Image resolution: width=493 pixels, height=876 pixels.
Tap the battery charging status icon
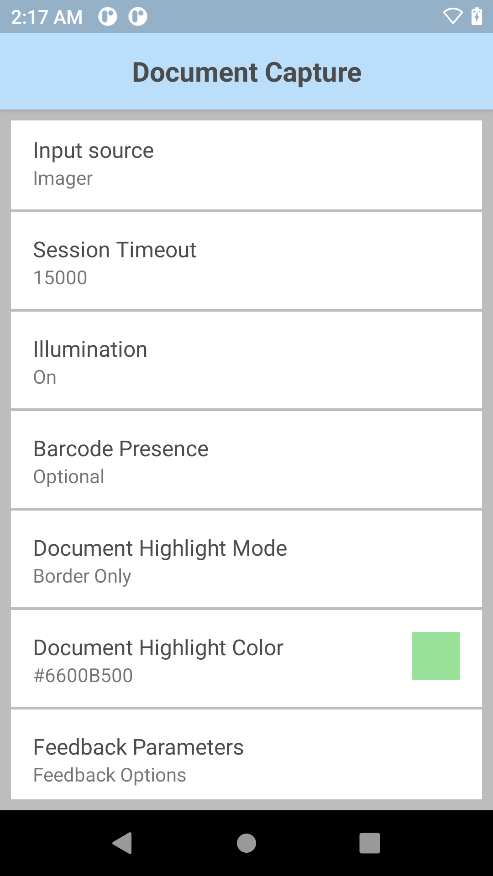point(476,16)
